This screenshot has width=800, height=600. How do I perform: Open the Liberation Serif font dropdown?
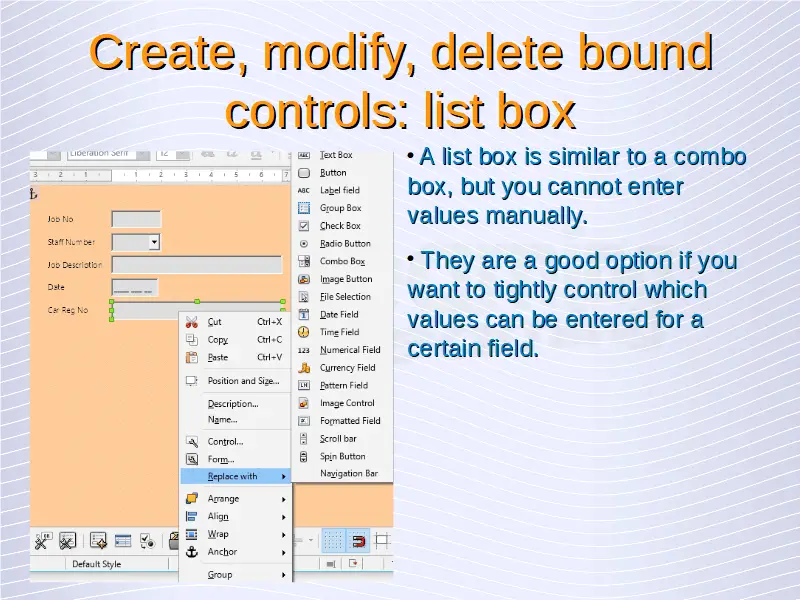pos(143,155)
